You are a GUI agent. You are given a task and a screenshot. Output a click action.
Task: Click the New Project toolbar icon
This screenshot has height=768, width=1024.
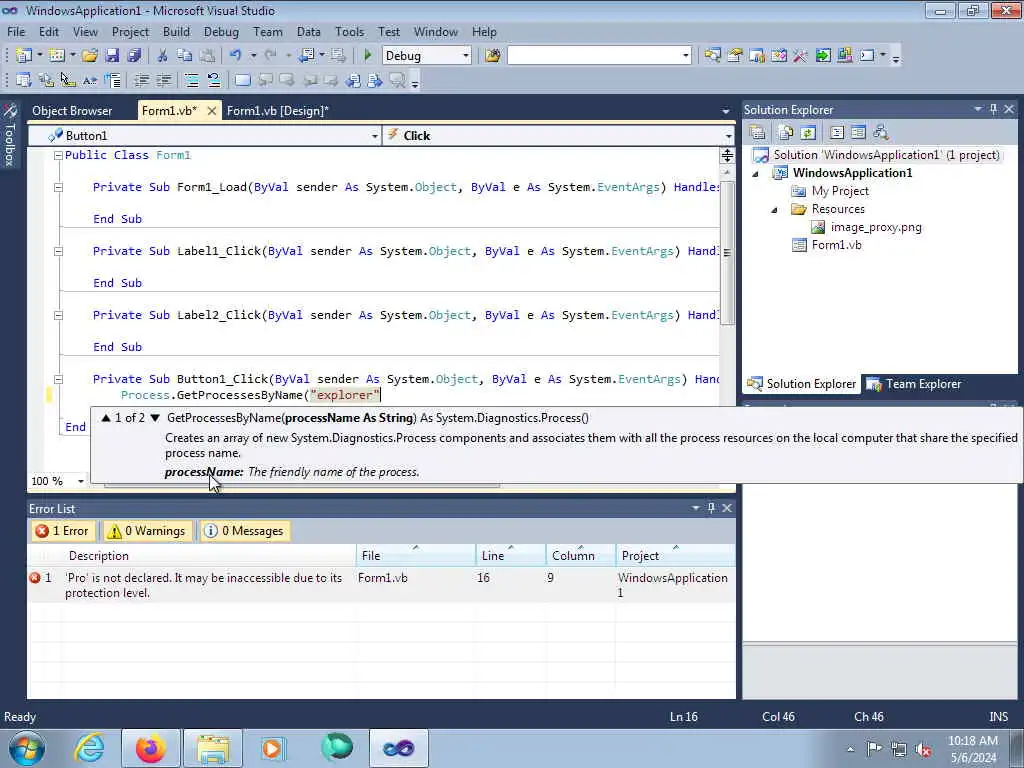[24, 56]
